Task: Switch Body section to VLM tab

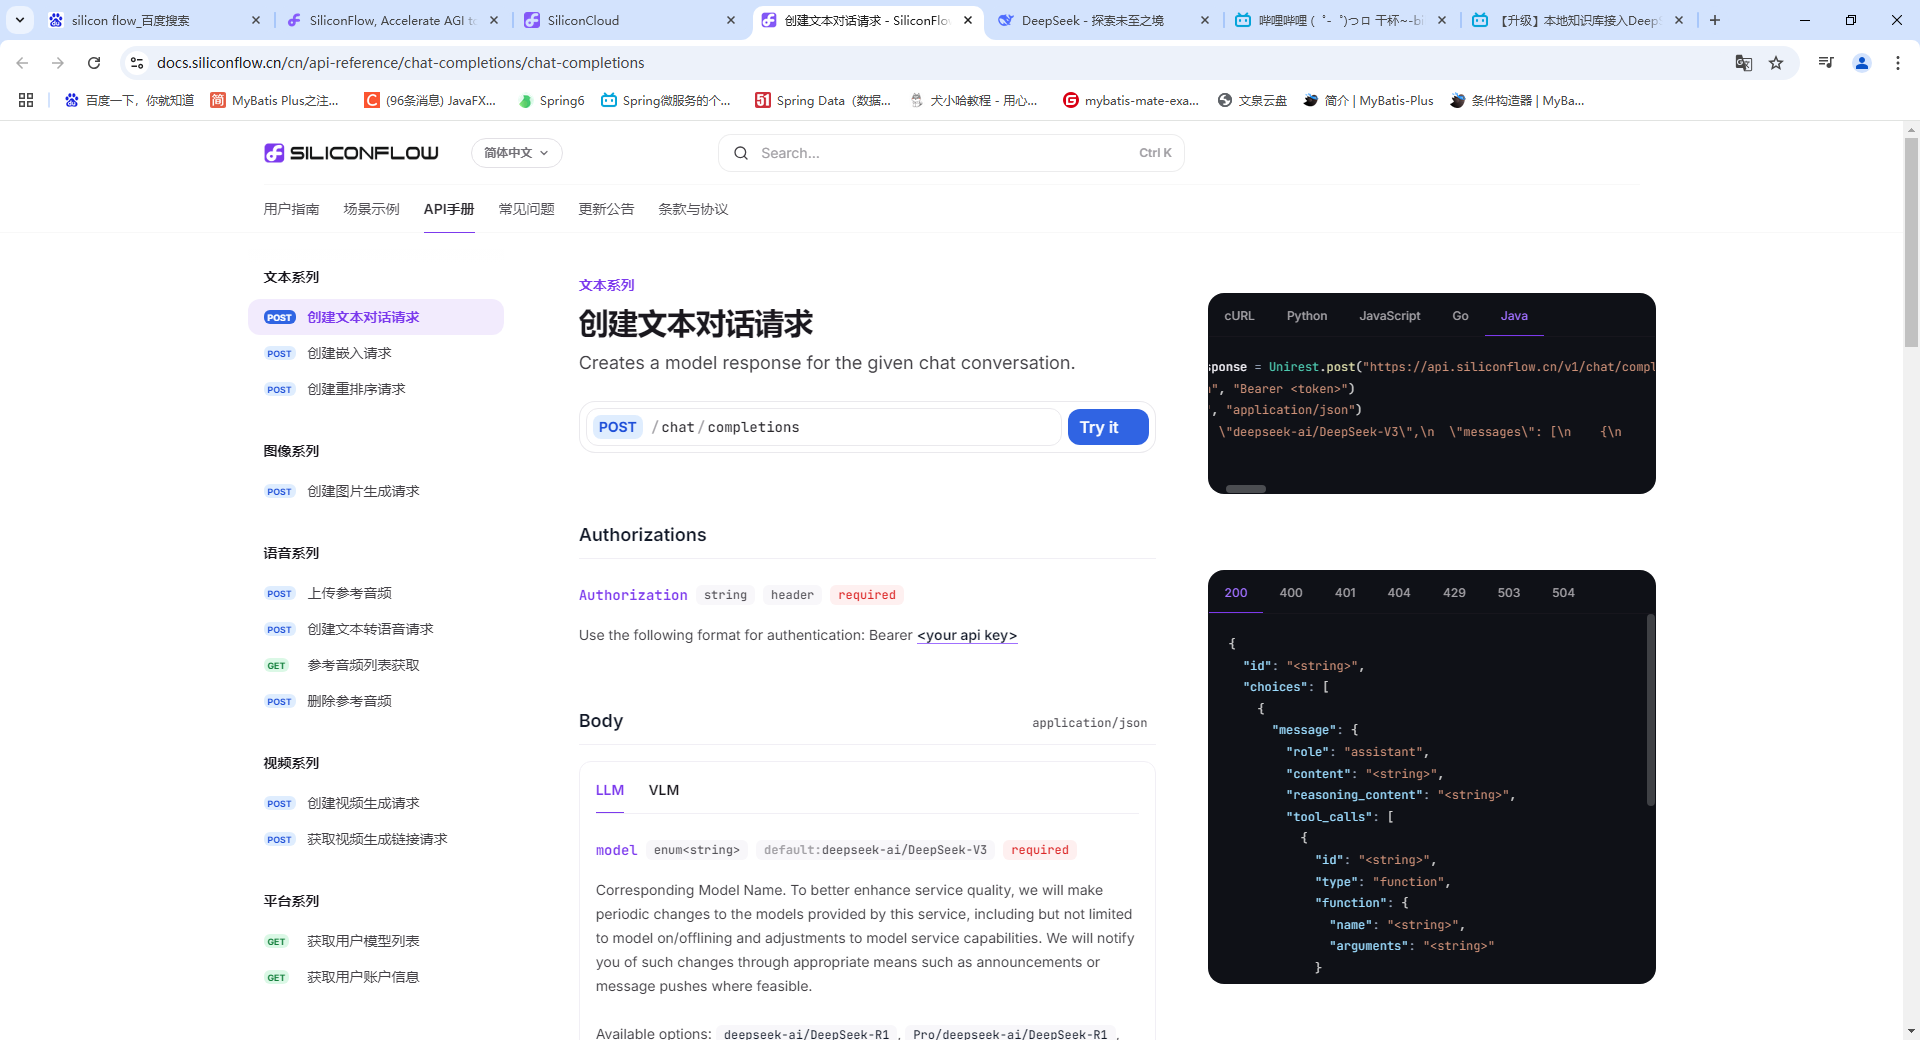Action: (x=664, y=790)
